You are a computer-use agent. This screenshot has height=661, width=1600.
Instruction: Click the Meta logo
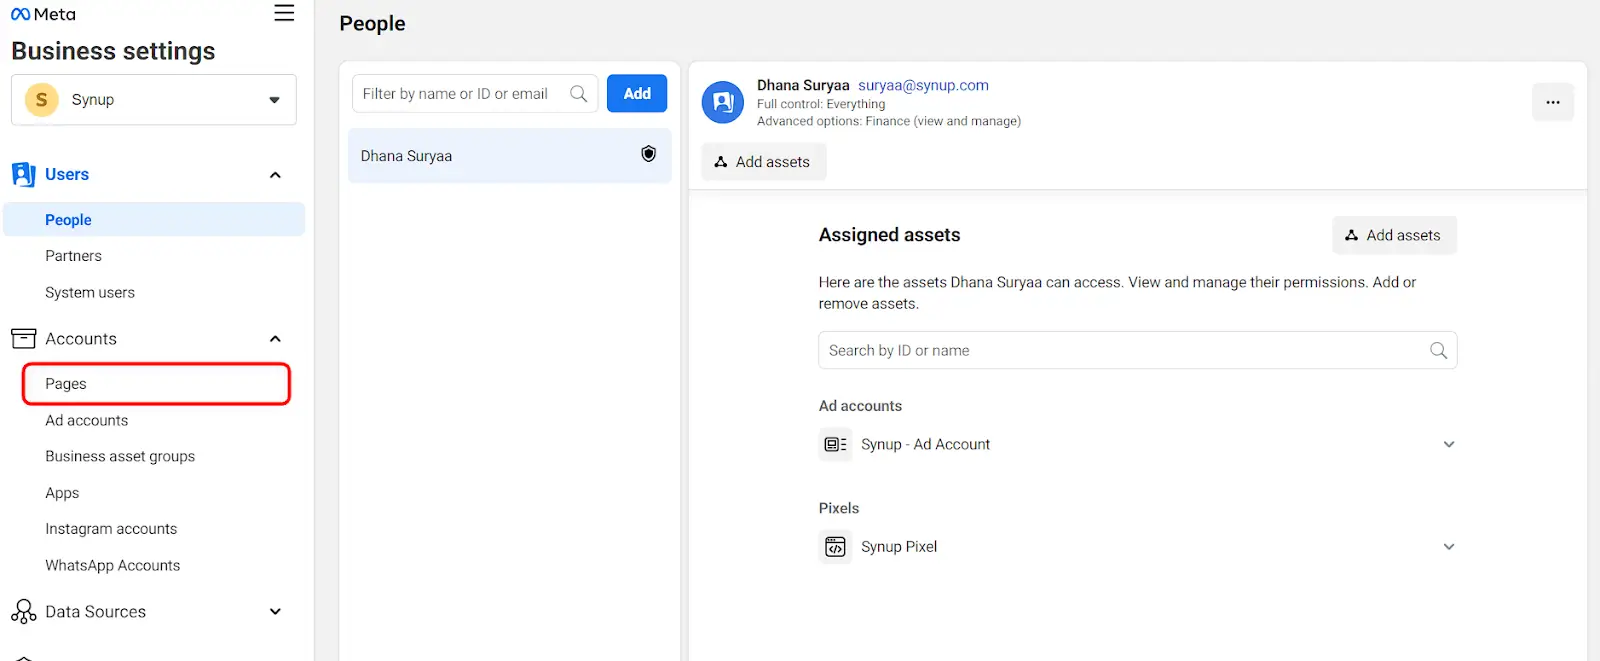tap(43, 14)
